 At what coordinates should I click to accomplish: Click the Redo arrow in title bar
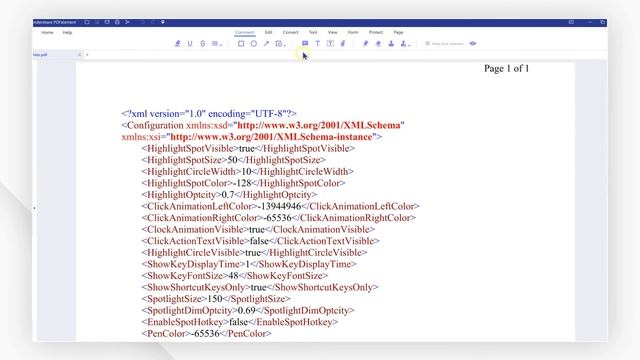(x=153, y=22)
